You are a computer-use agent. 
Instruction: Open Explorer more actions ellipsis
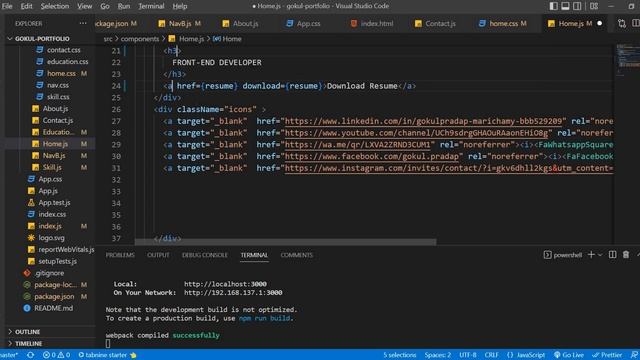pyautogui.click(x=83, y=23)
